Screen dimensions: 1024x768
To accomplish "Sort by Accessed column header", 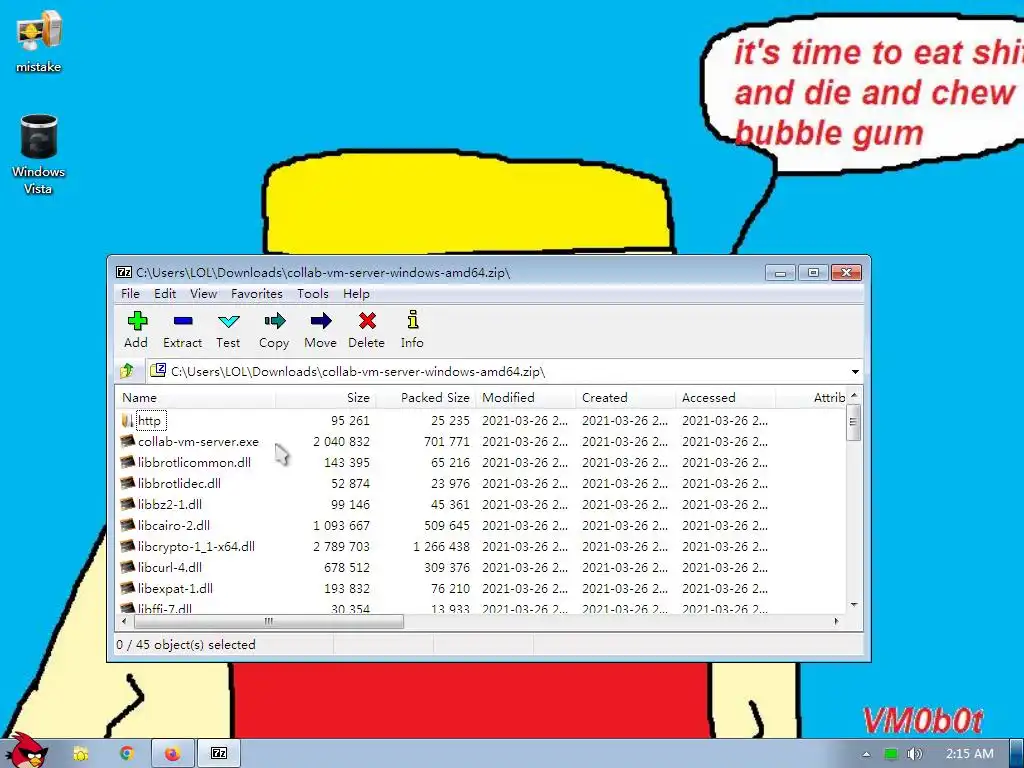I will [726, 398].
